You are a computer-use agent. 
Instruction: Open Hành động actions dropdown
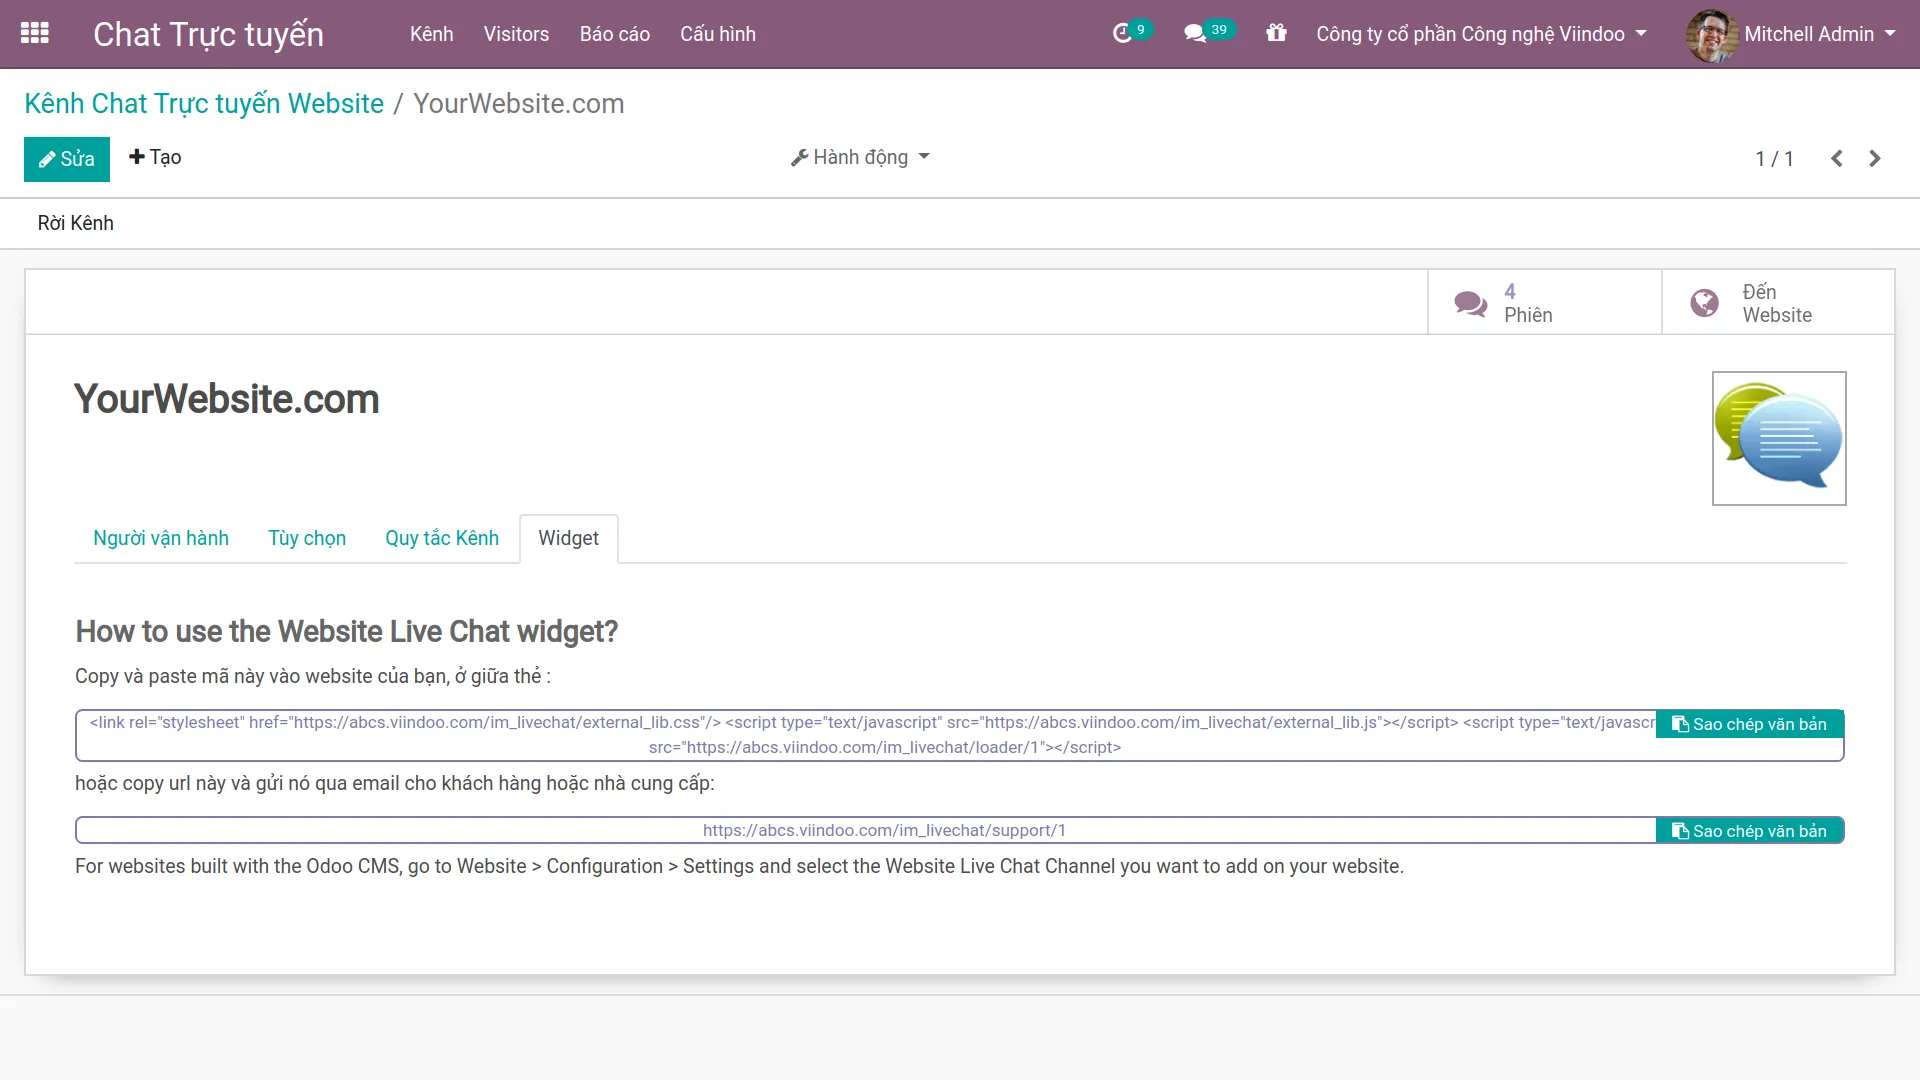pos(860,157)
